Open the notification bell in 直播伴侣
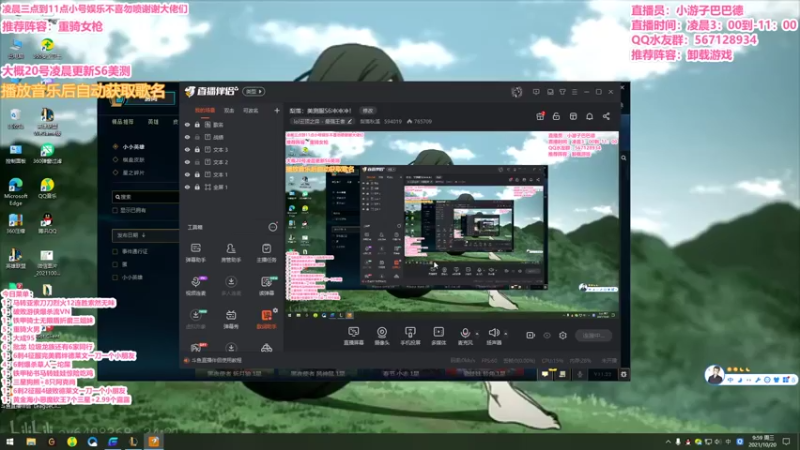This screenshot has height=450, width=800. pyautogui.click(x=589, y=116)
